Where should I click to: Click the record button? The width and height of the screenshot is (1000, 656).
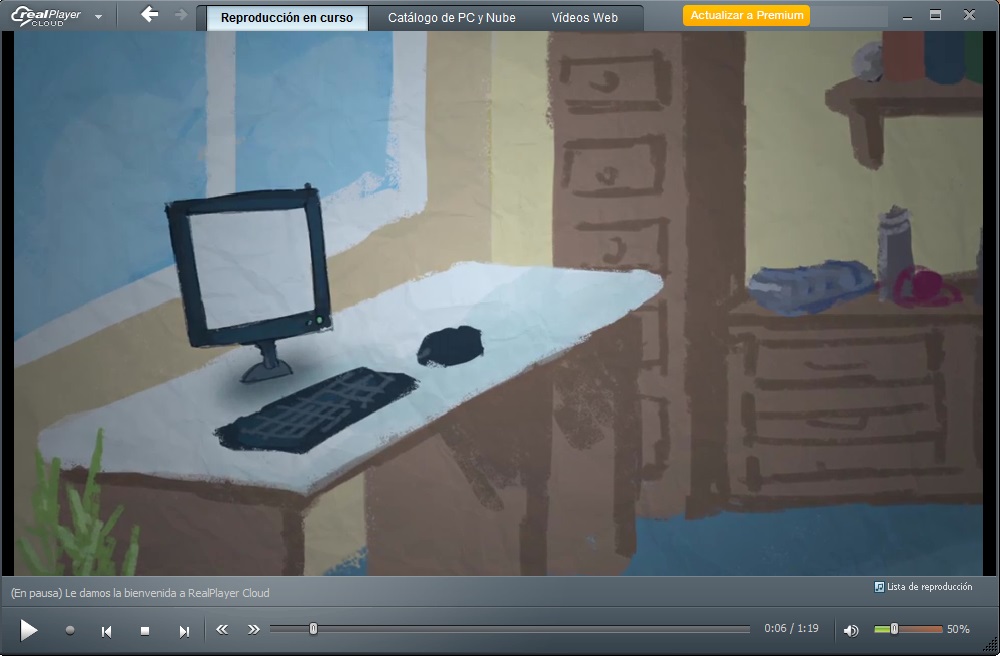pyautogui.click(x=70, y=630)
